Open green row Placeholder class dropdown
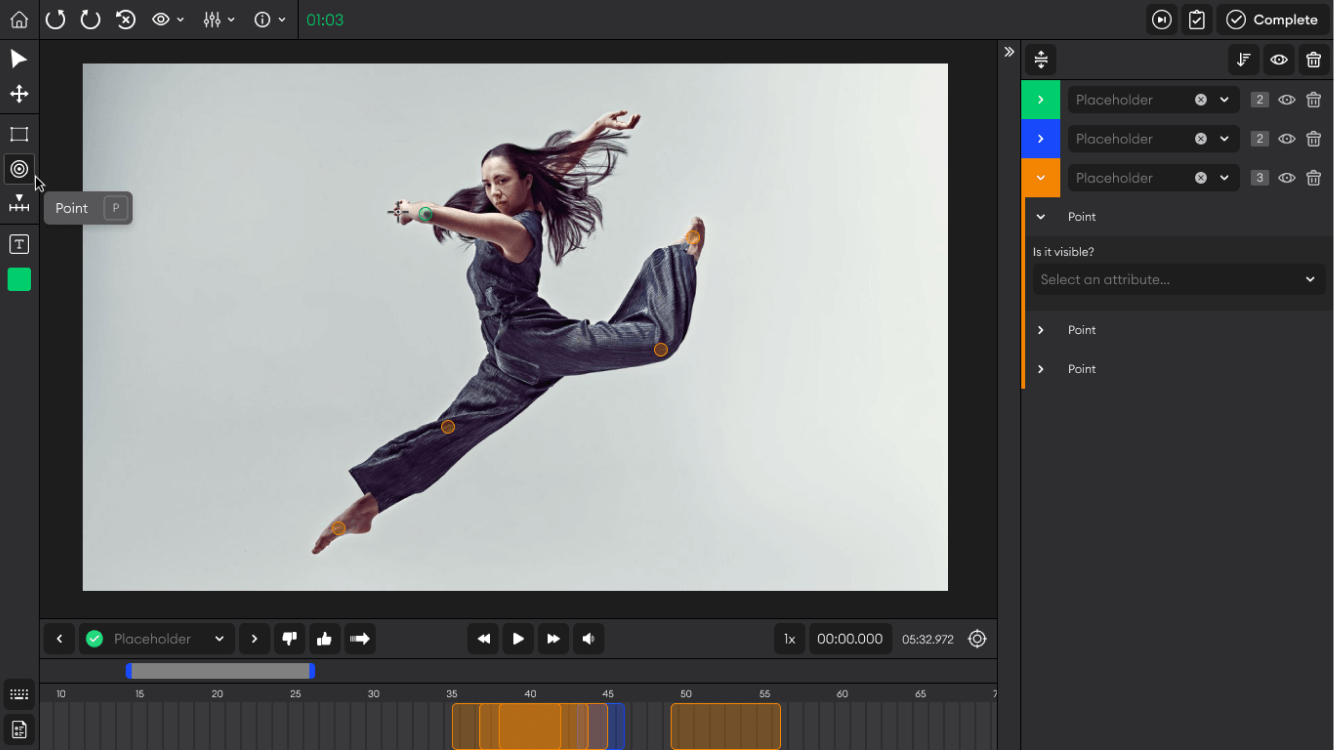 point(1224,100)
